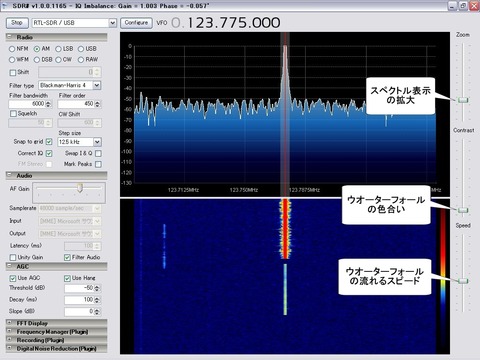Expand the Recording (Plugin) section
The image size is (480, 360).
[10, 340]
